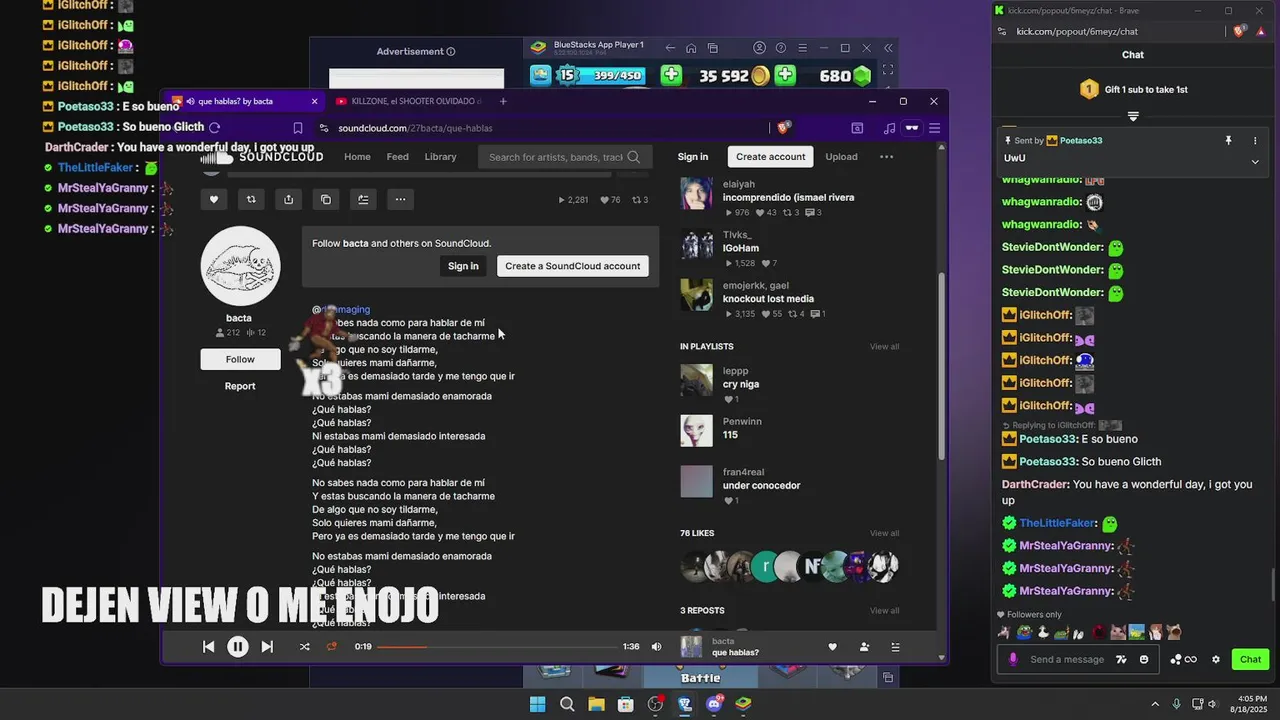Collapse the pinned message in Kick chat

pos(1255,161)
